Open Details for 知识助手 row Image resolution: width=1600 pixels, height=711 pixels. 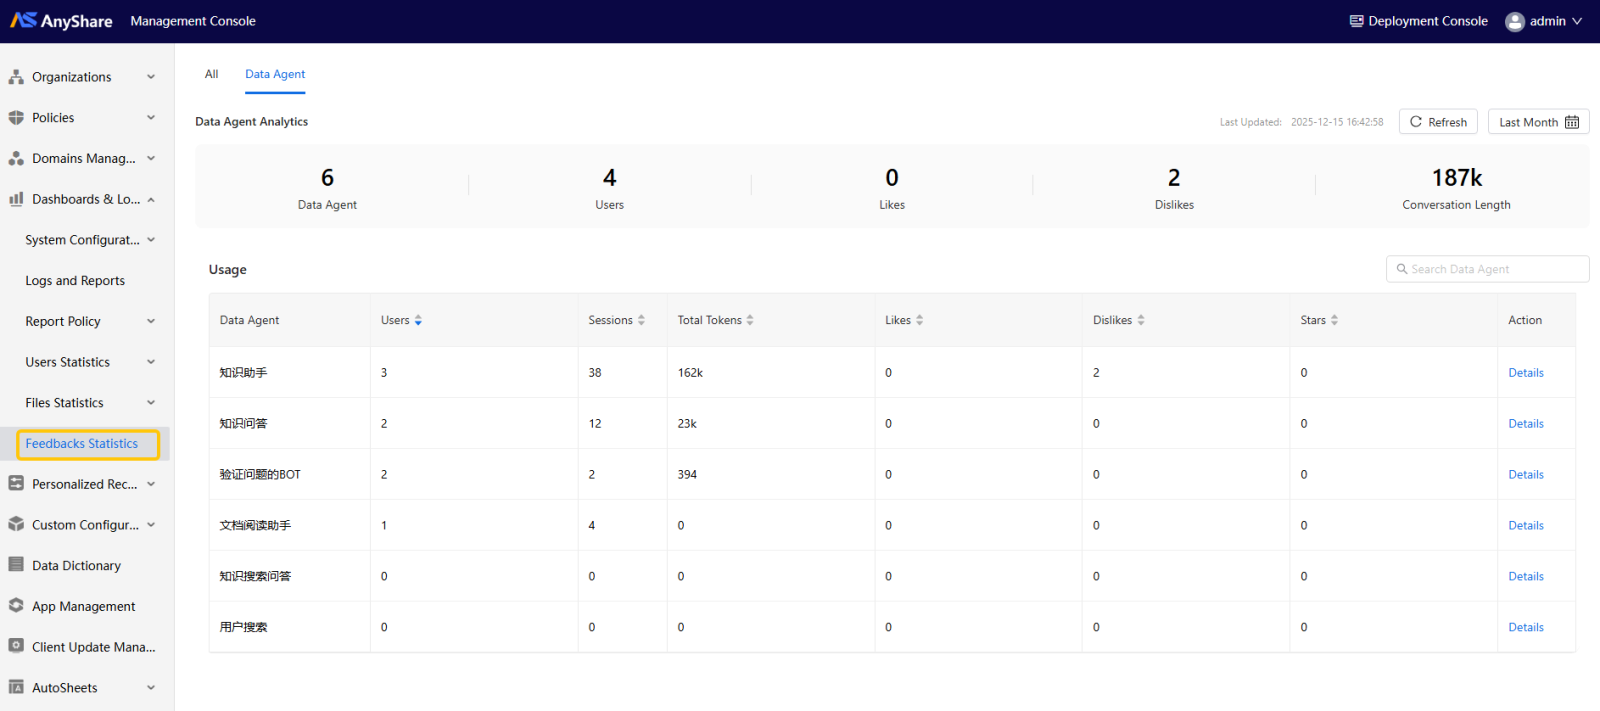pyautogui.click(x=1526, y=373)
